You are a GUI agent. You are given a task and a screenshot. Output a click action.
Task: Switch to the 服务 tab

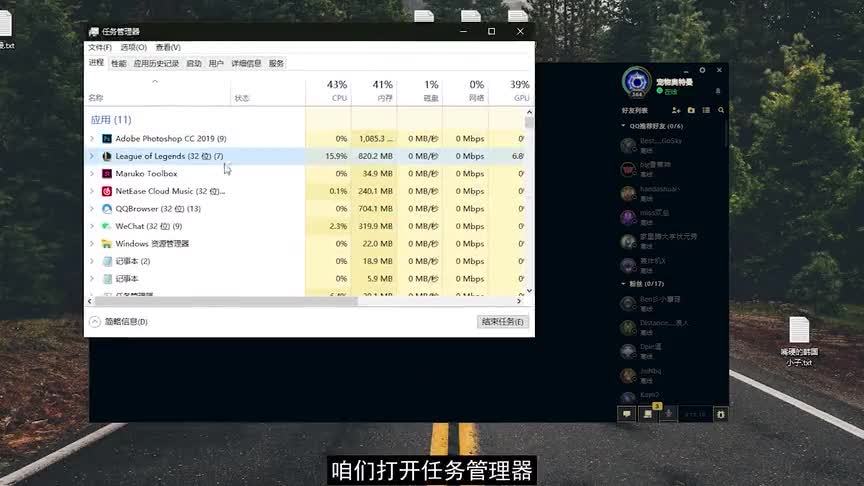pyautogui.click(x=276, y=63)
